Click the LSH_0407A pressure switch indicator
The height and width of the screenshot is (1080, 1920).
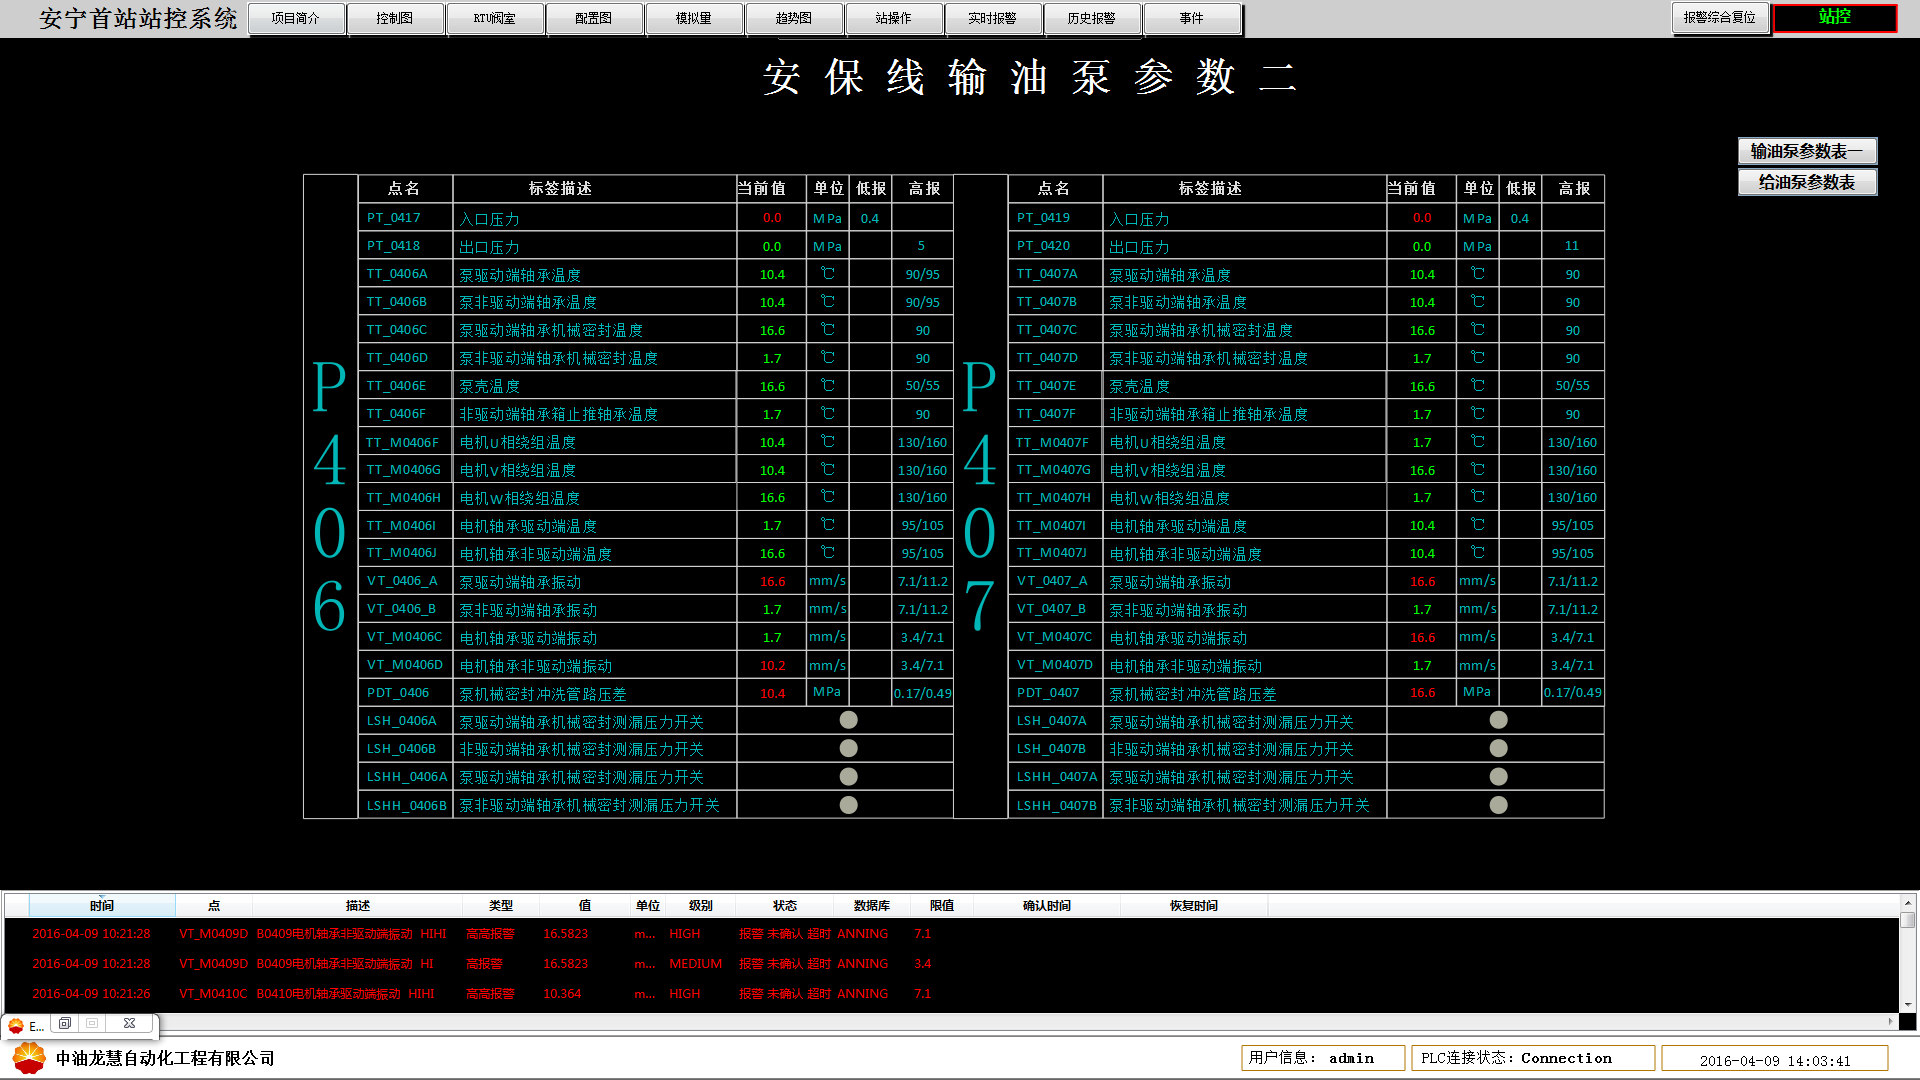pos(1498,720)
